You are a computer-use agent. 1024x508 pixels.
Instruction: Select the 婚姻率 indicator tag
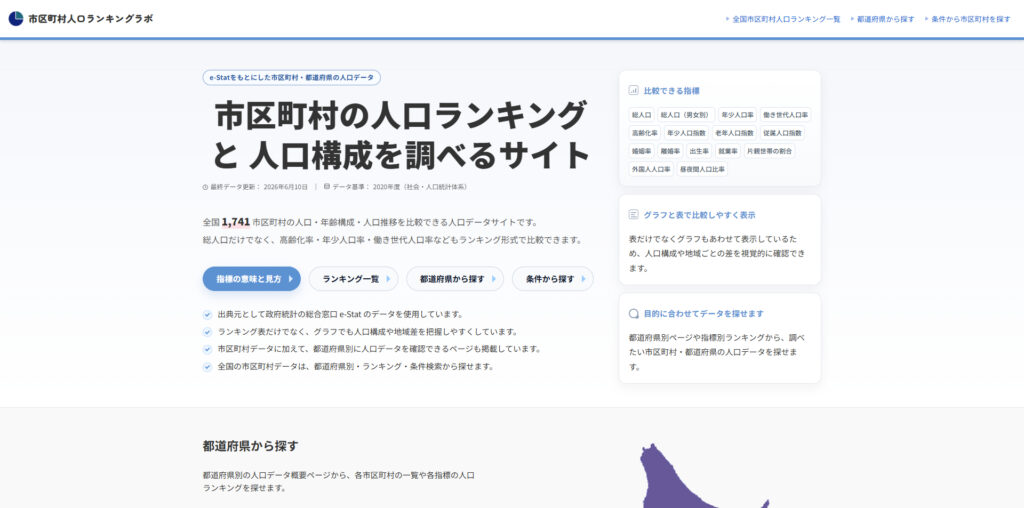coord(641,151)
